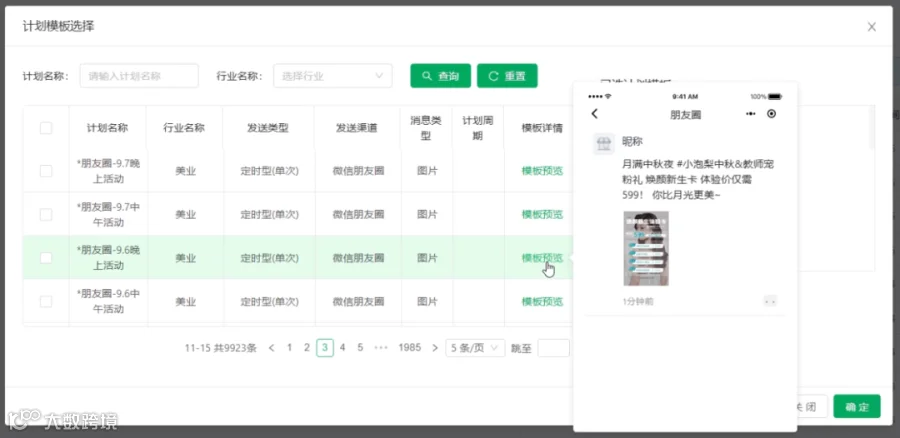
Task: Focus the 计划名称 input field
Action: (x=139, y=76)
